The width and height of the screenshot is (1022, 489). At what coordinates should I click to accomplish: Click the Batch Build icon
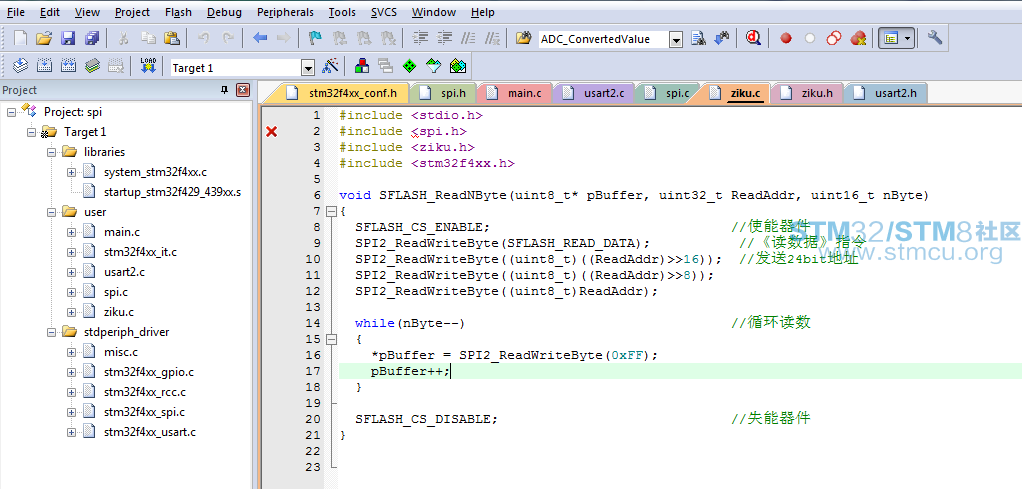click(92, 66)
